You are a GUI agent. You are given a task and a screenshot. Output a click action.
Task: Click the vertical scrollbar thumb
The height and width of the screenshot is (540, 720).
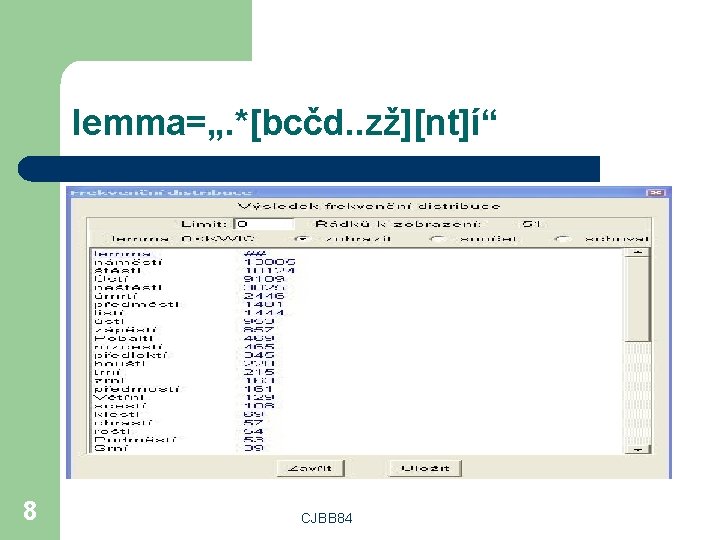(x=637, y=299)
